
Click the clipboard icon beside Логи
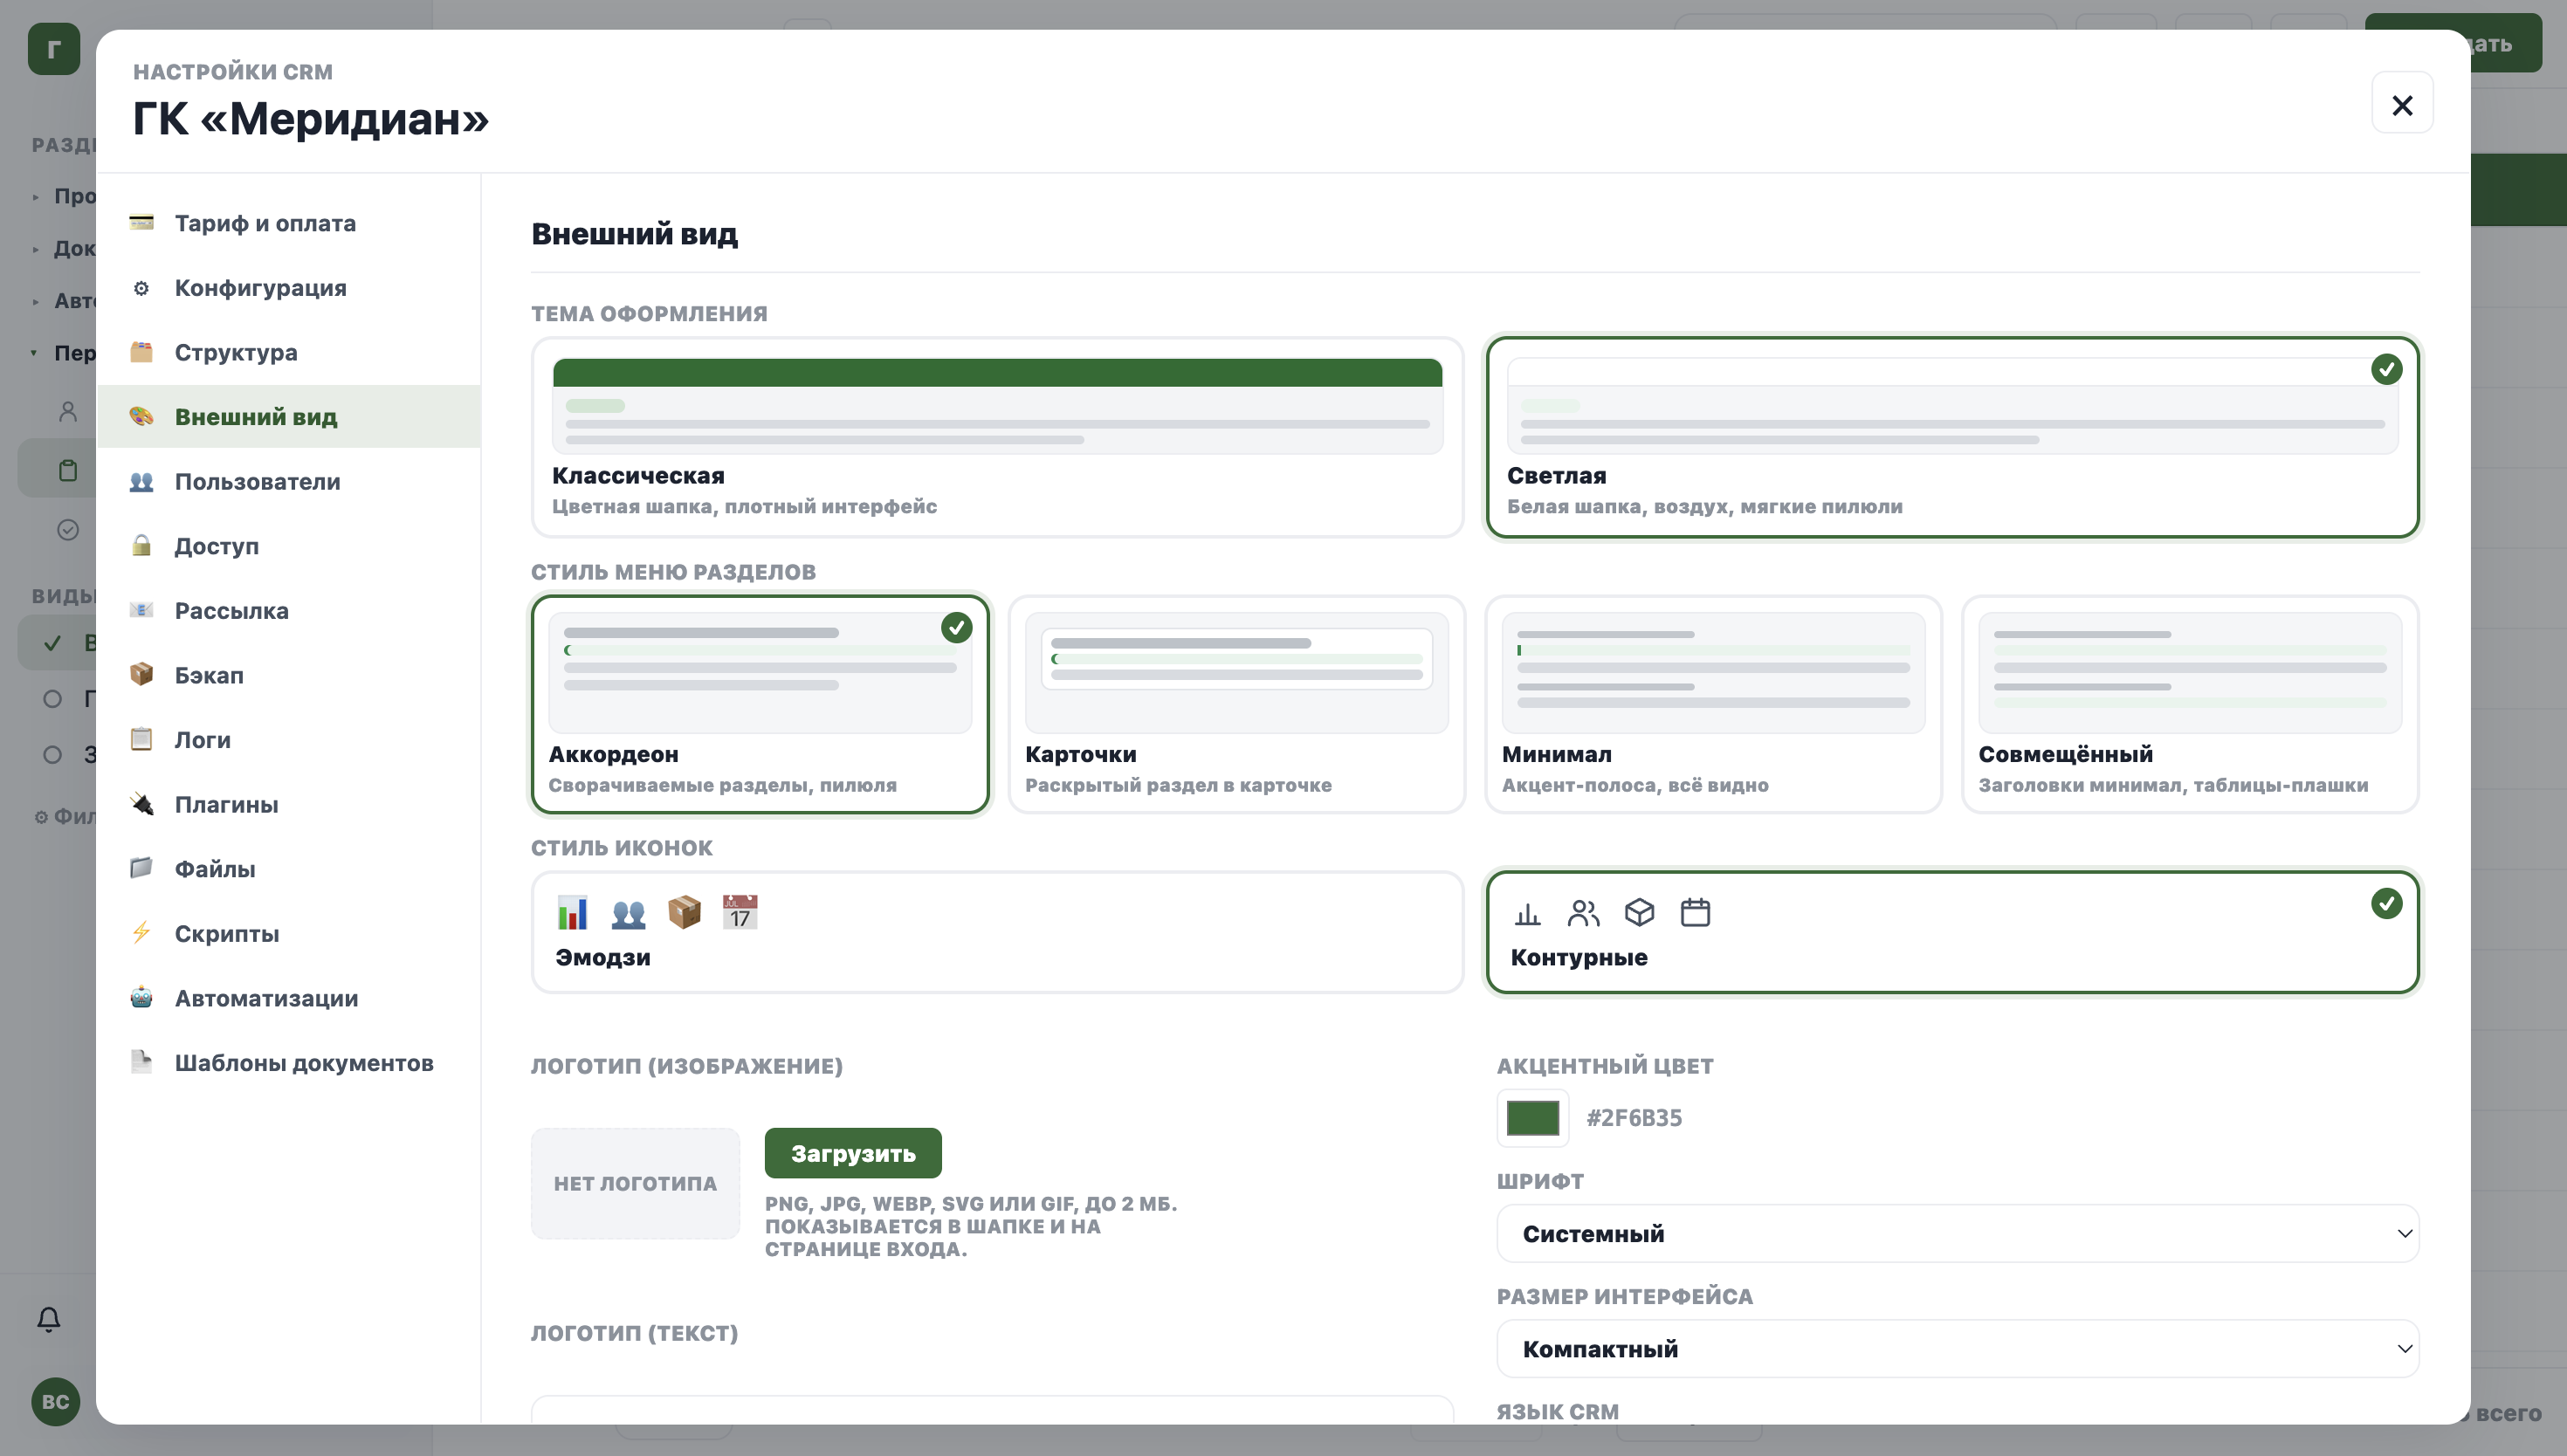pos(141,739)
